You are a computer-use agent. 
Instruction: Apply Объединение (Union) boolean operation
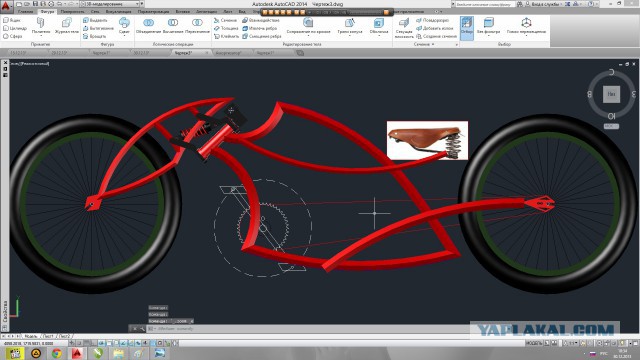pyautogui.click(x=148, y=26)
